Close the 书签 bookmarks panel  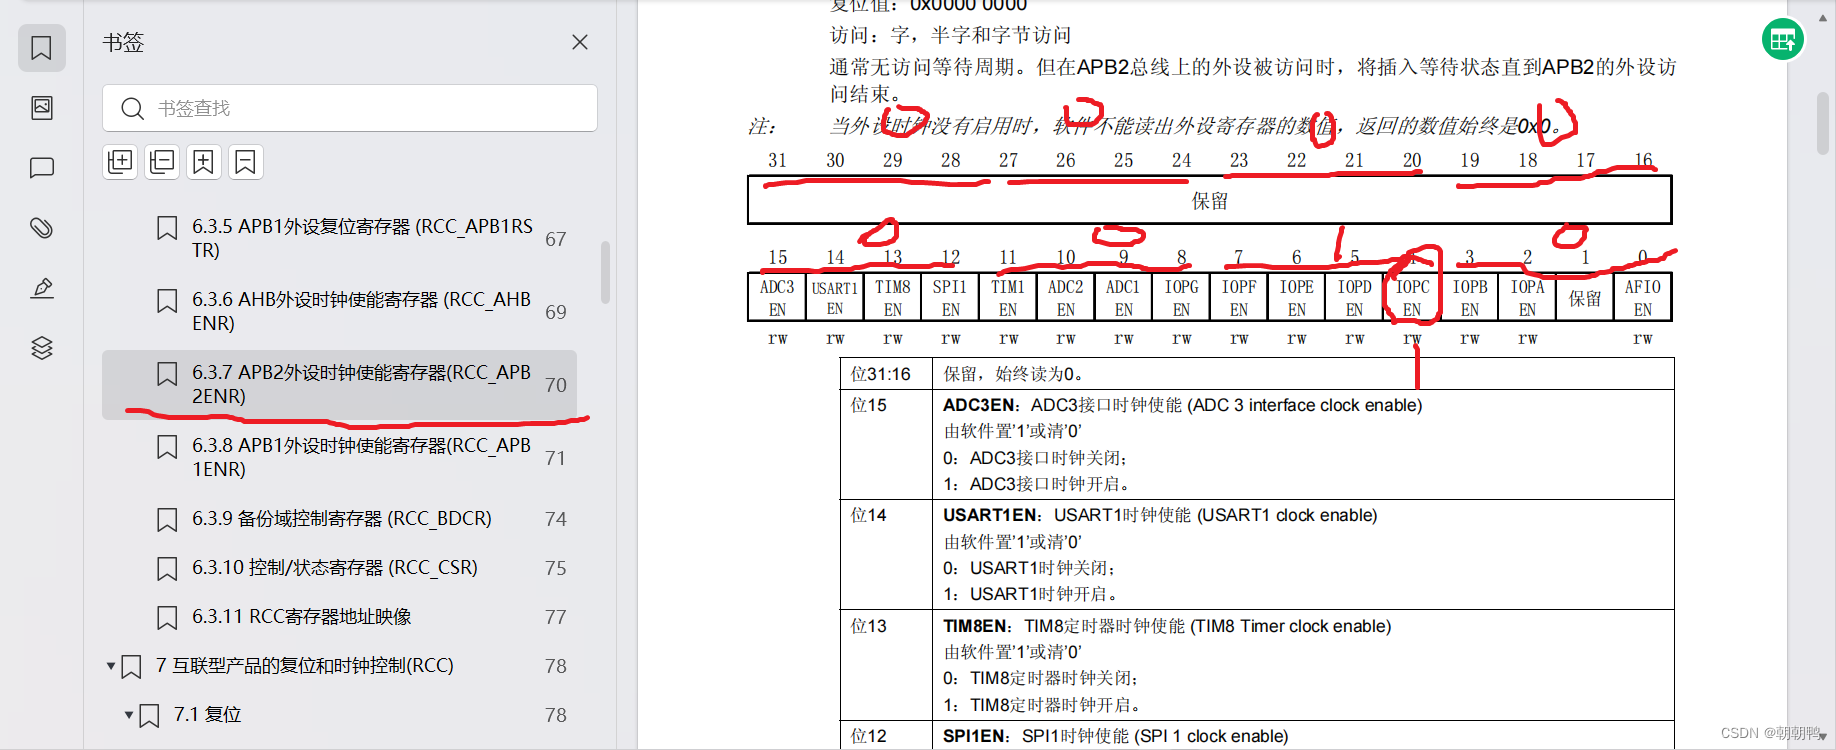coord(580,42)
